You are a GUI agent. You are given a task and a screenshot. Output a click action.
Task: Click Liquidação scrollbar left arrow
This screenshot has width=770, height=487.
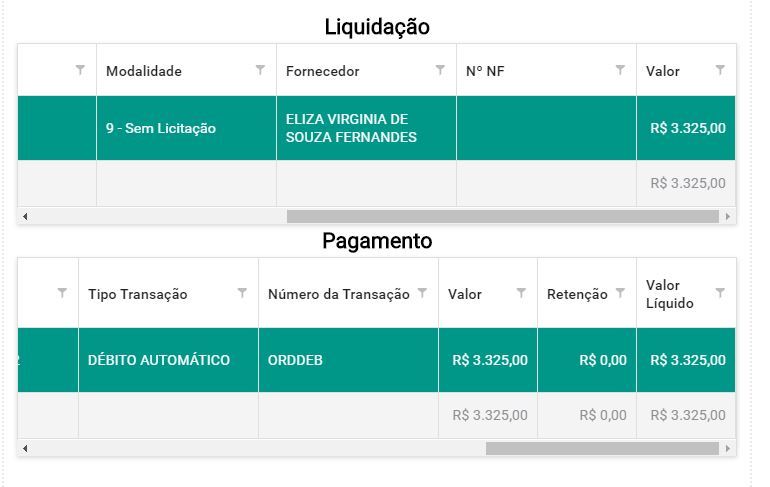[25, 216]
